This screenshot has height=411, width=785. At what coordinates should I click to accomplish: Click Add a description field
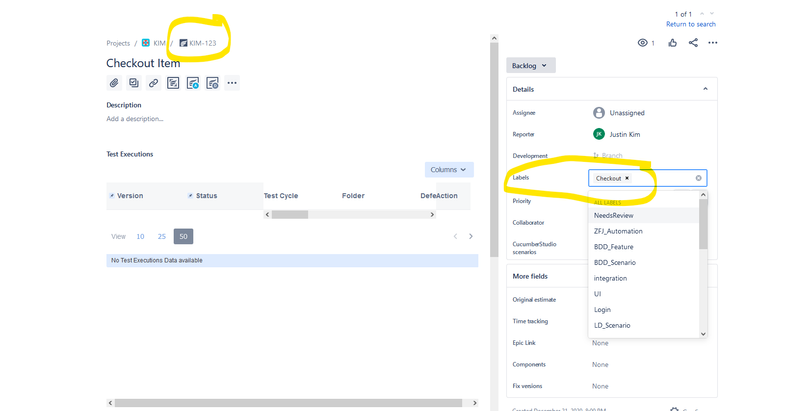[135, 119]
